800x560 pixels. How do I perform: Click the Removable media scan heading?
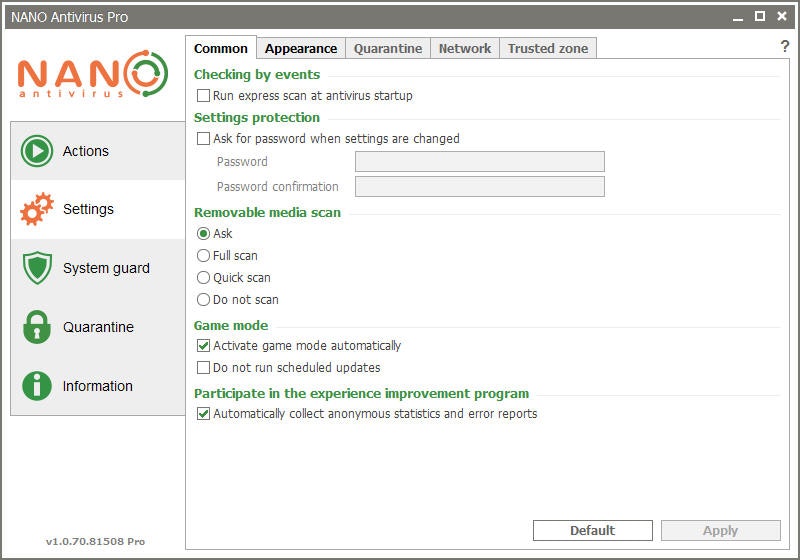pos(267,213)
